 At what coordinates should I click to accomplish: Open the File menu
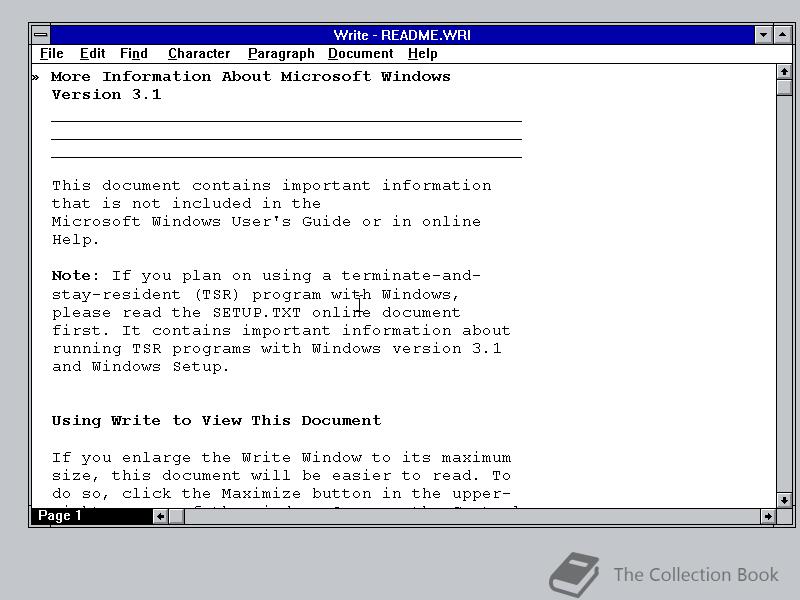52,54
